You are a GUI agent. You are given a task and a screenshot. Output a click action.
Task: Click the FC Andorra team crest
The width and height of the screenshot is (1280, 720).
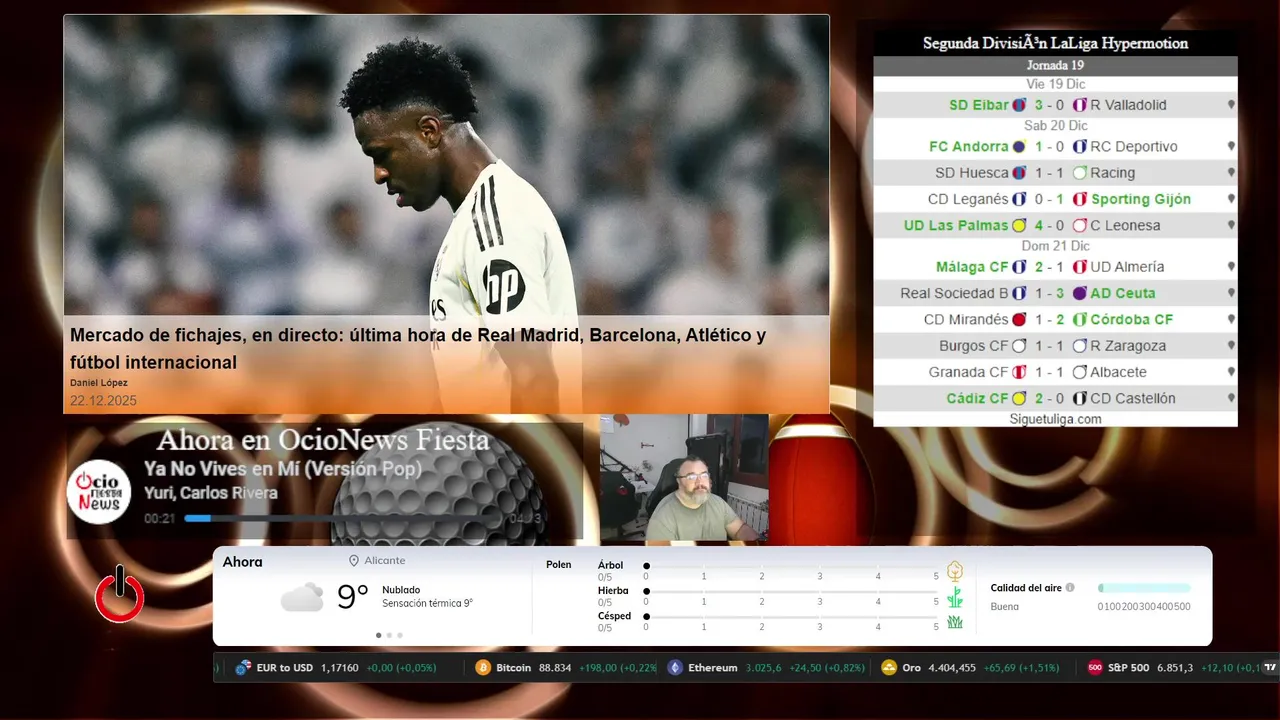coord(1019,147)
